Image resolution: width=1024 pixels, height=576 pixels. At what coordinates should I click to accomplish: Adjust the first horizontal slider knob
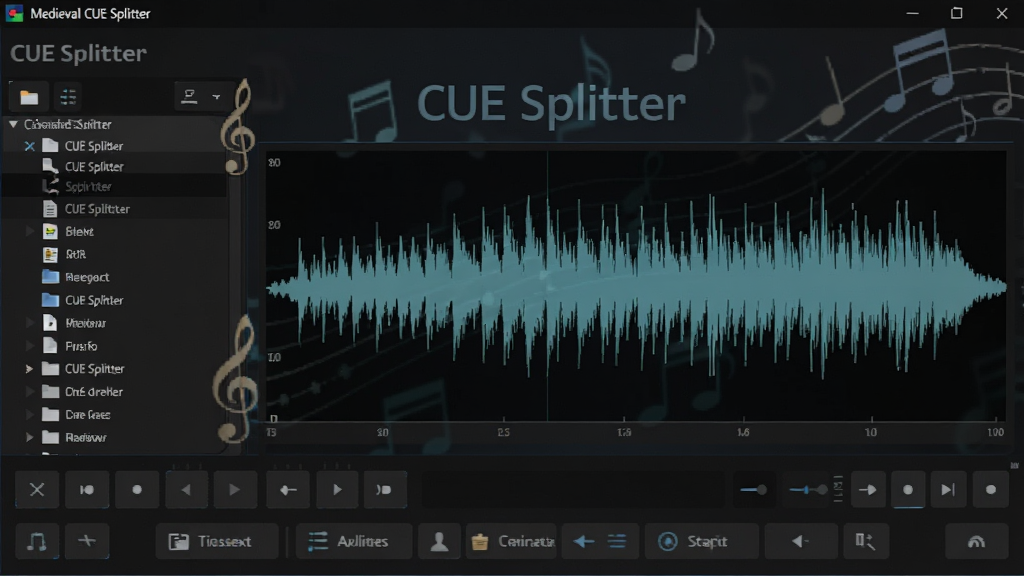(x=761, y=490)
